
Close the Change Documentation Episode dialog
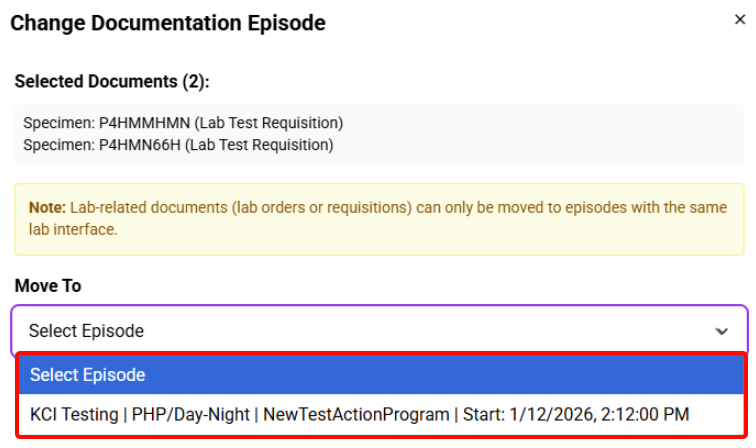pos(738,21)
